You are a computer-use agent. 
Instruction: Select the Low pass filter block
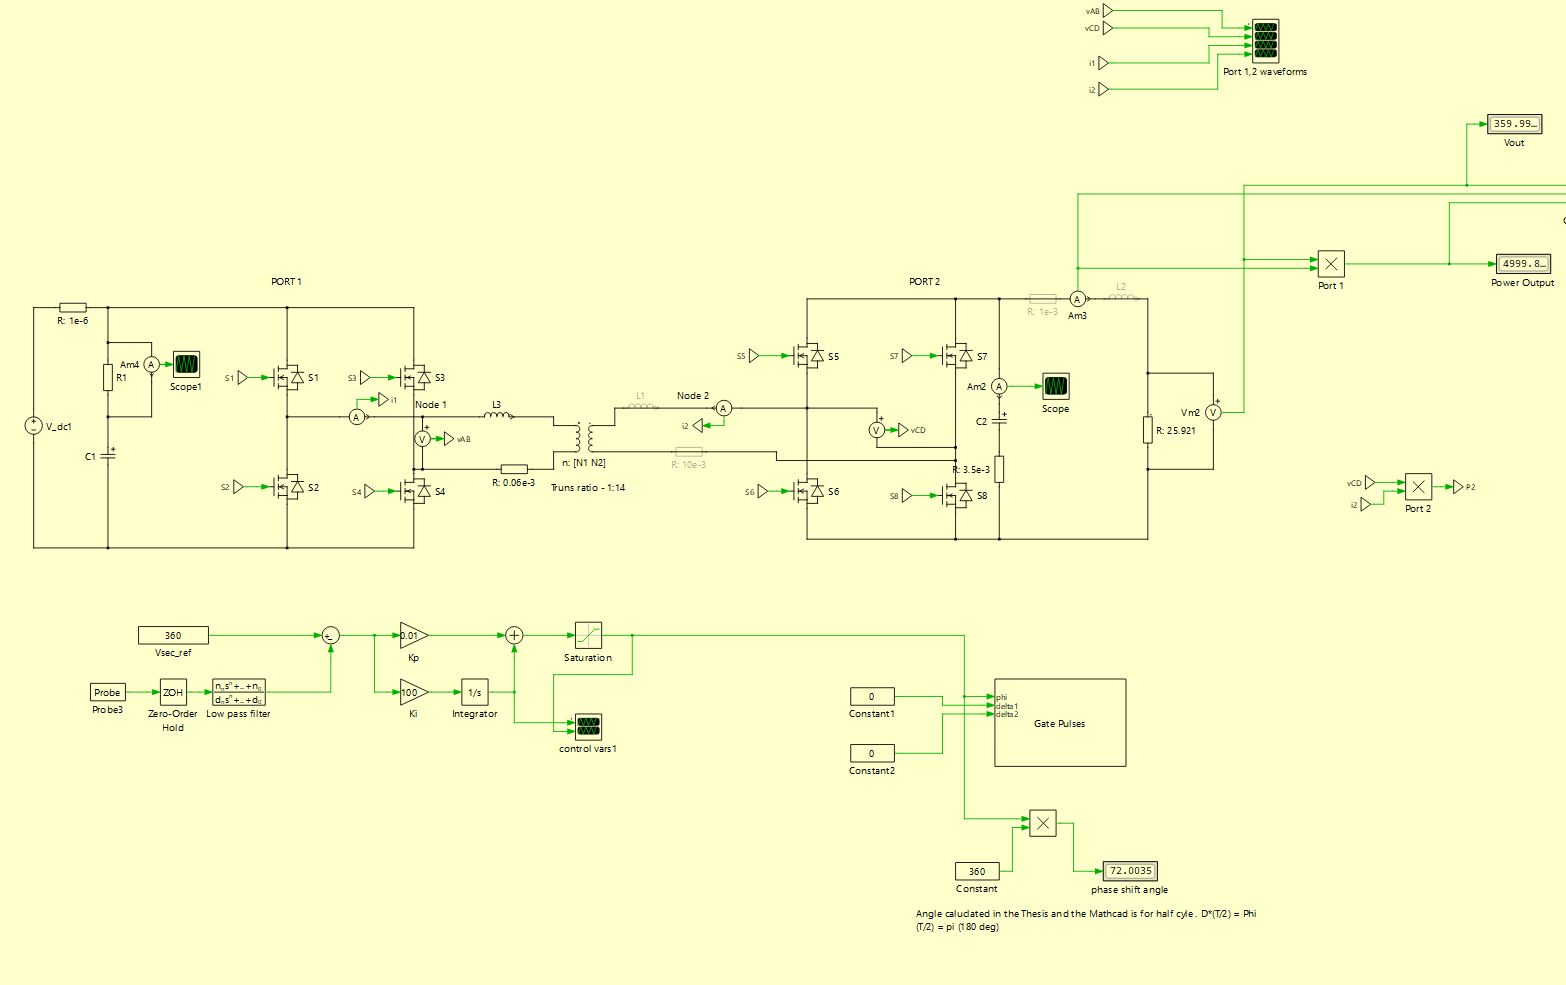pos(239,692)
